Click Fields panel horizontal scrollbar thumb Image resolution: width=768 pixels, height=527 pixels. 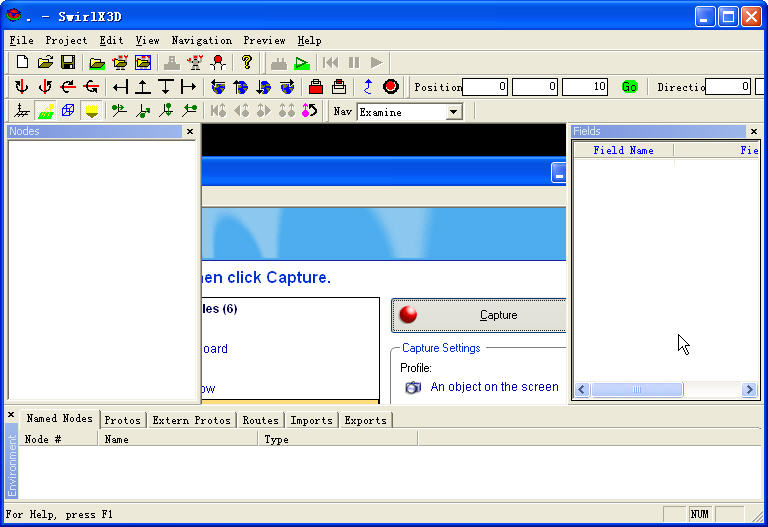point(637,389)
